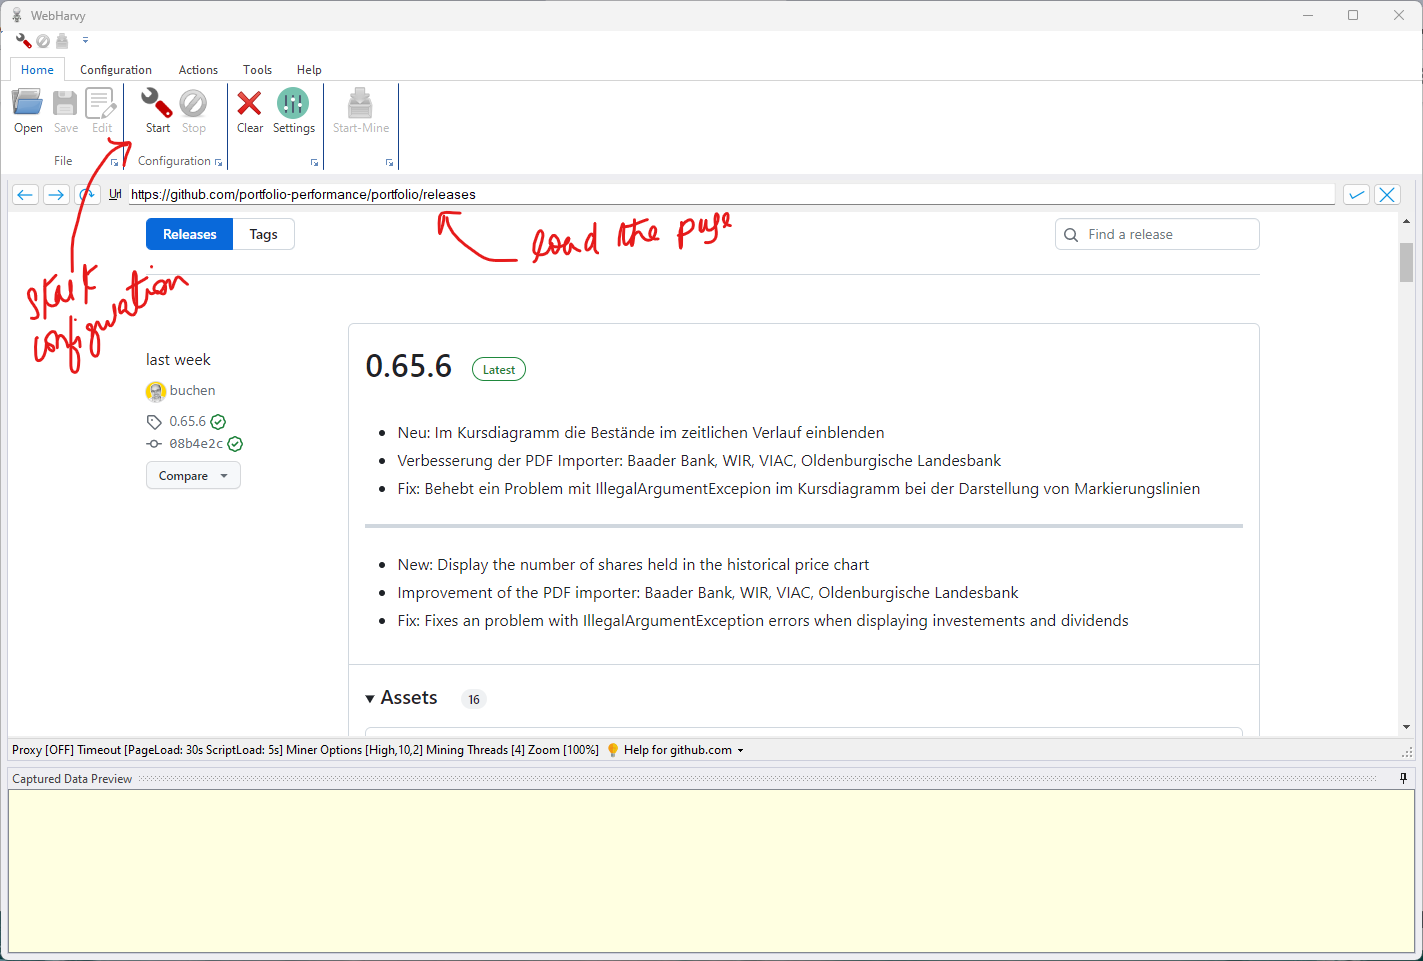Open the Help for github.com dropdown
The image size is (1423, 961).
[683, 750]
